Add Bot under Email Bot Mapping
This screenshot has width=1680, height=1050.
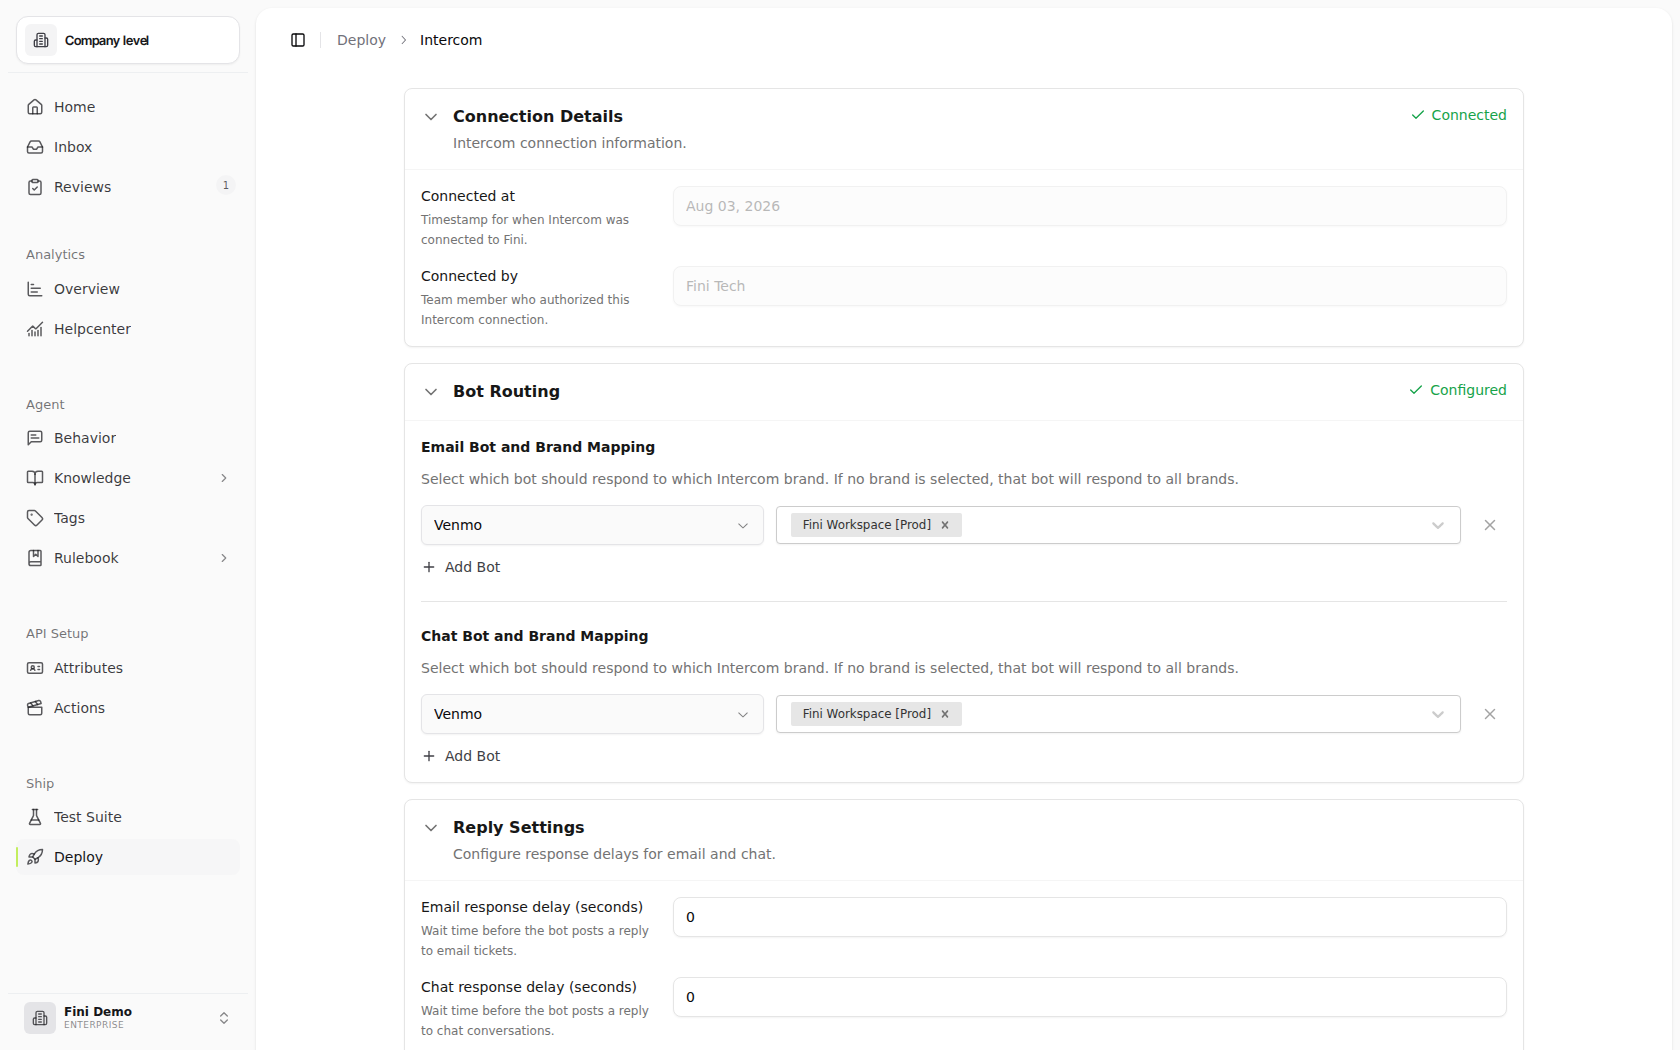click(461, 567)
